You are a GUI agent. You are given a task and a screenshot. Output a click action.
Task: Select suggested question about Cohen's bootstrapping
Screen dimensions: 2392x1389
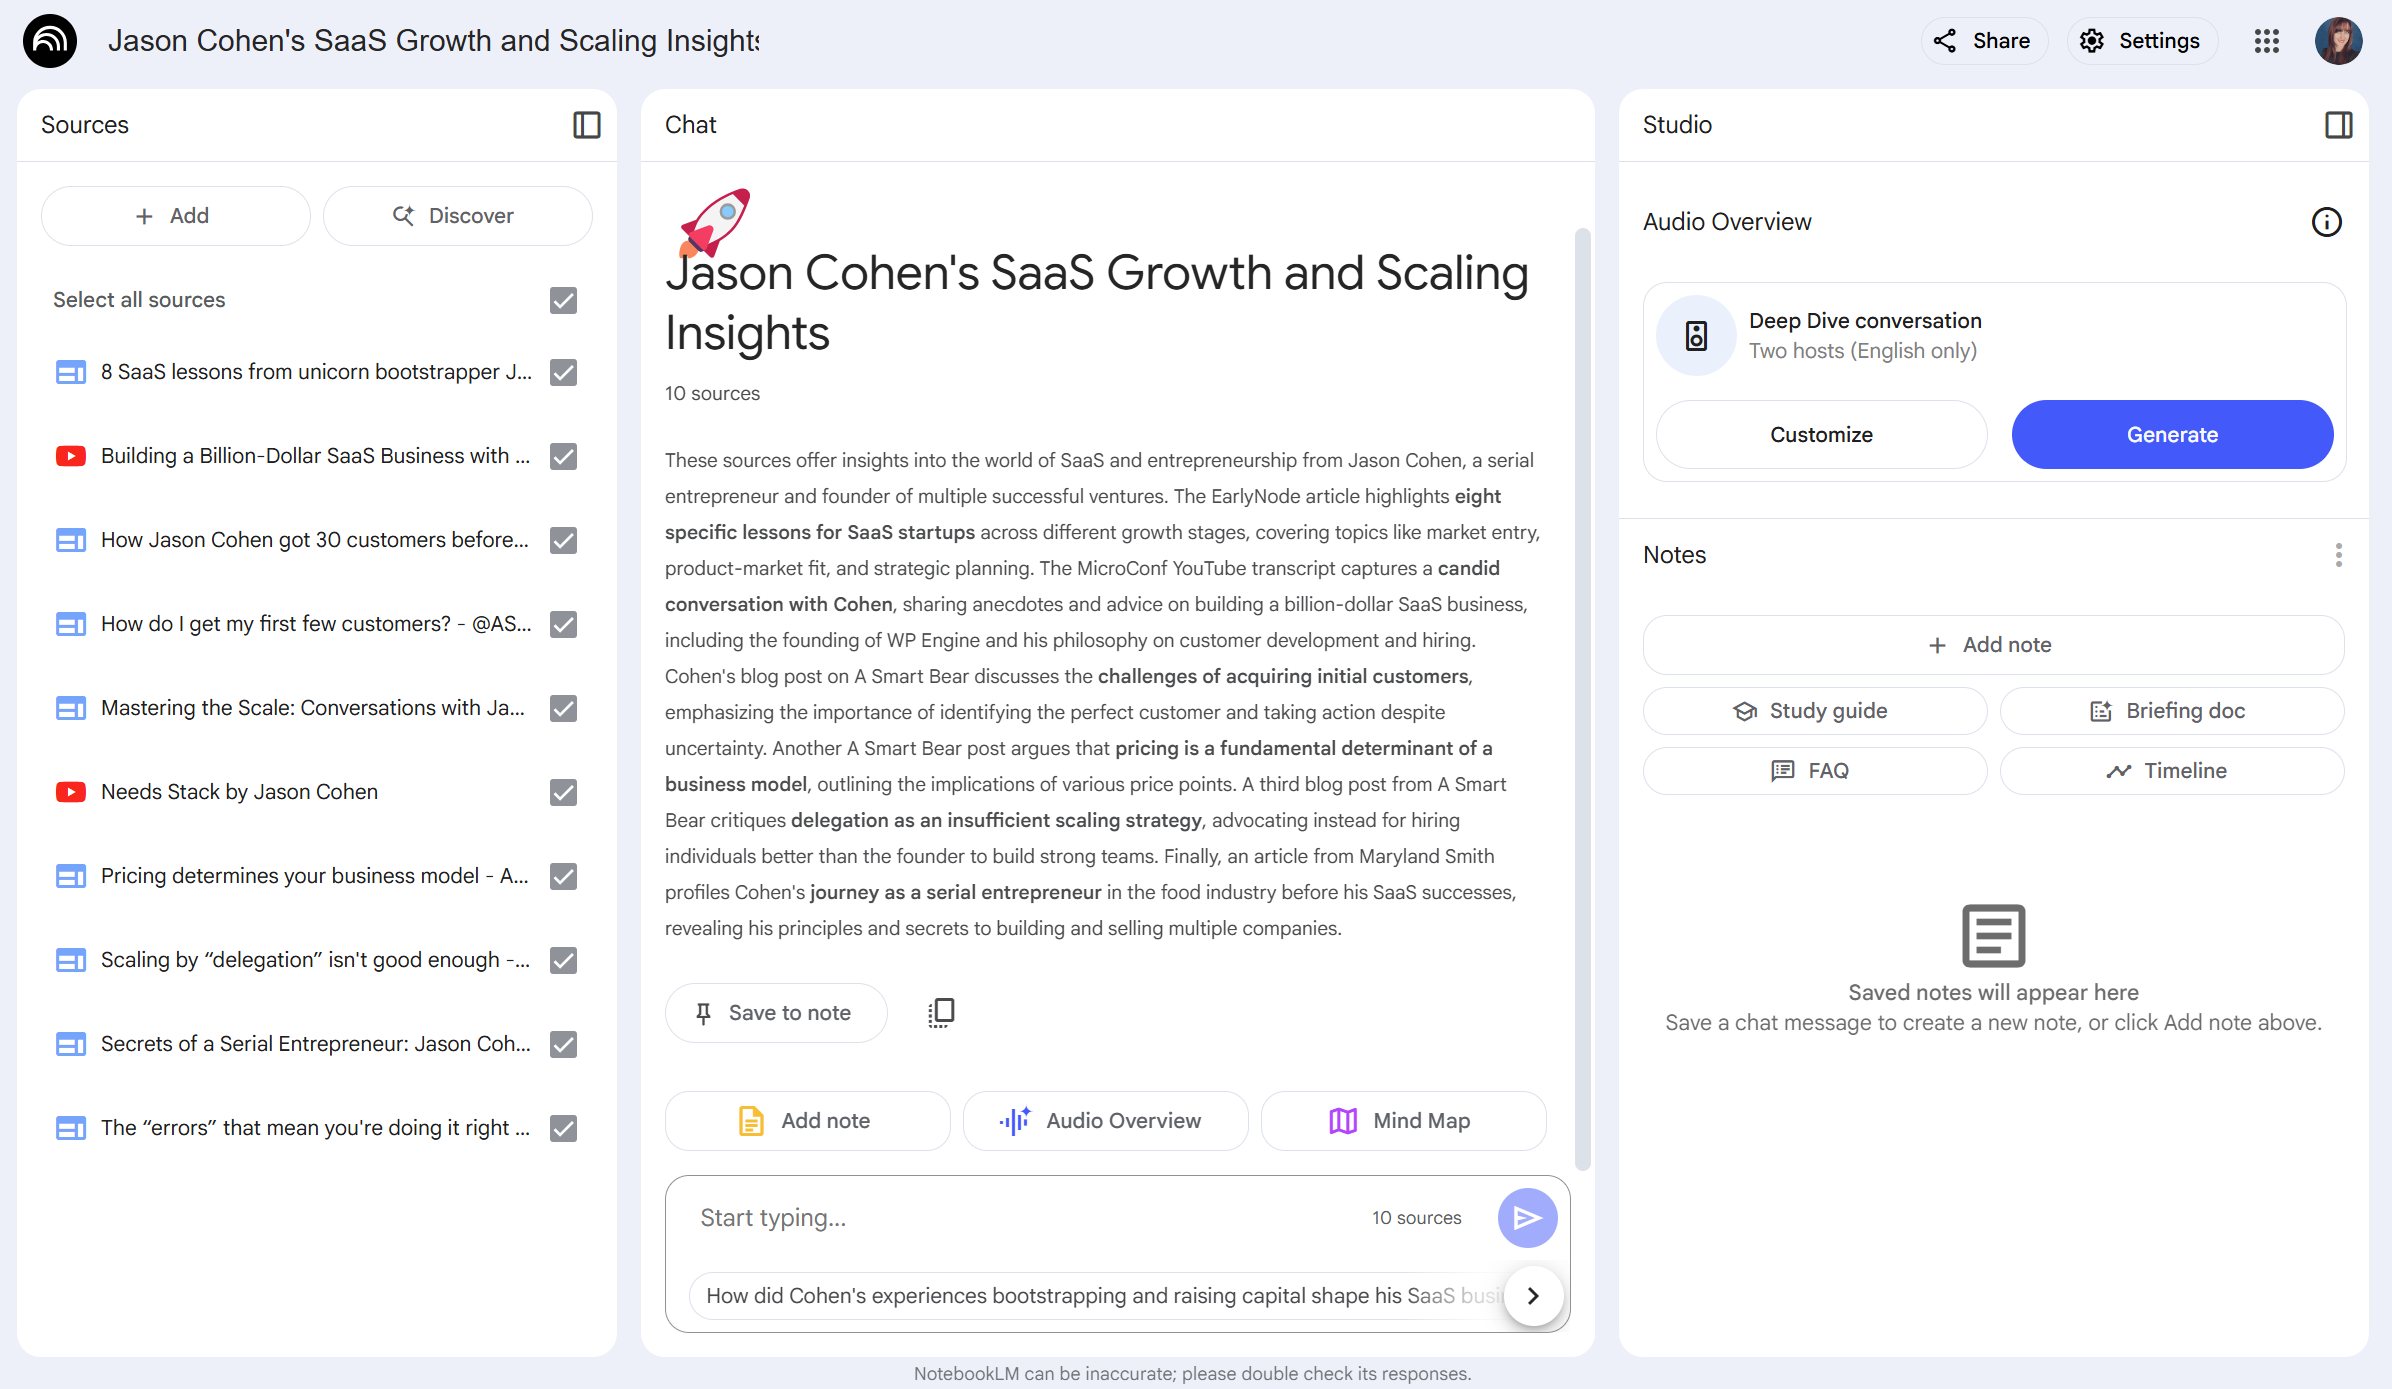[x=1098, y=1296]
